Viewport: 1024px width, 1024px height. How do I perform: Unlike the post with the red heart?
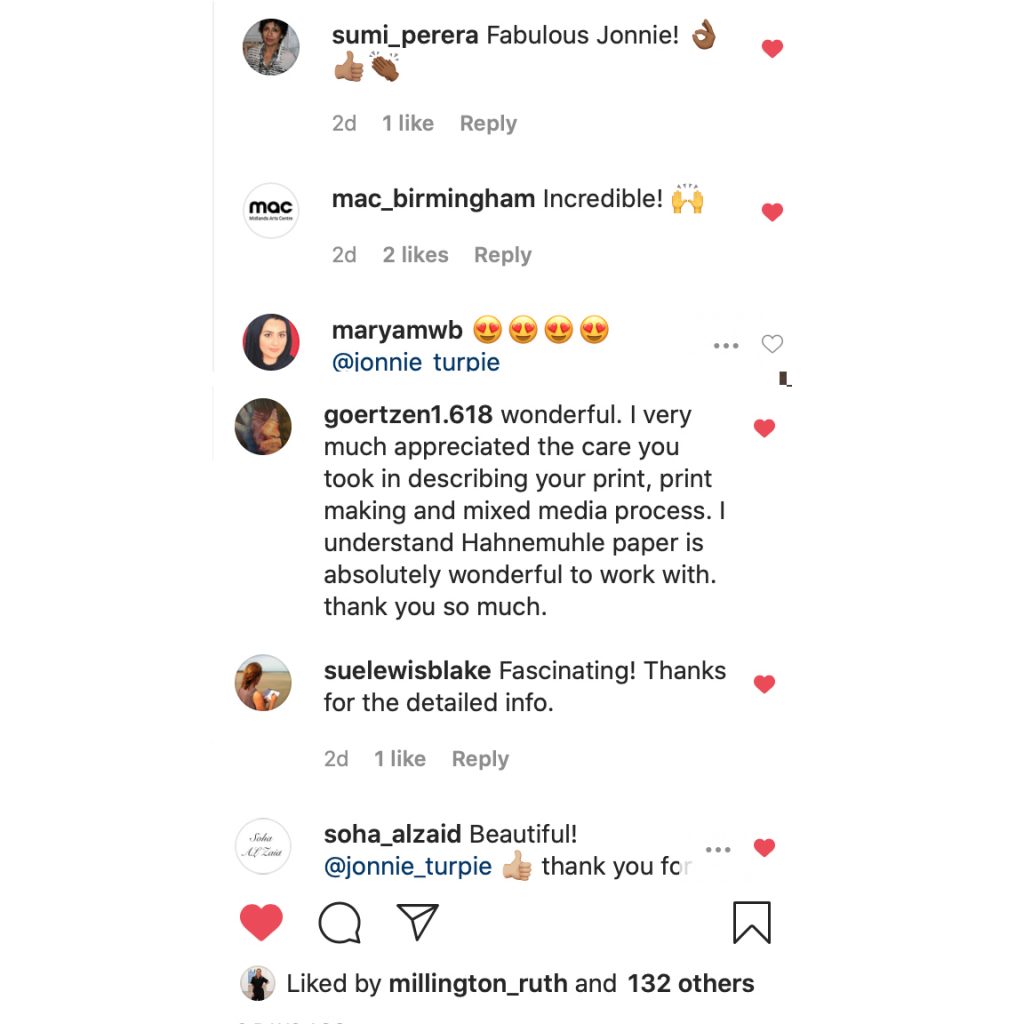click(261, 922)
